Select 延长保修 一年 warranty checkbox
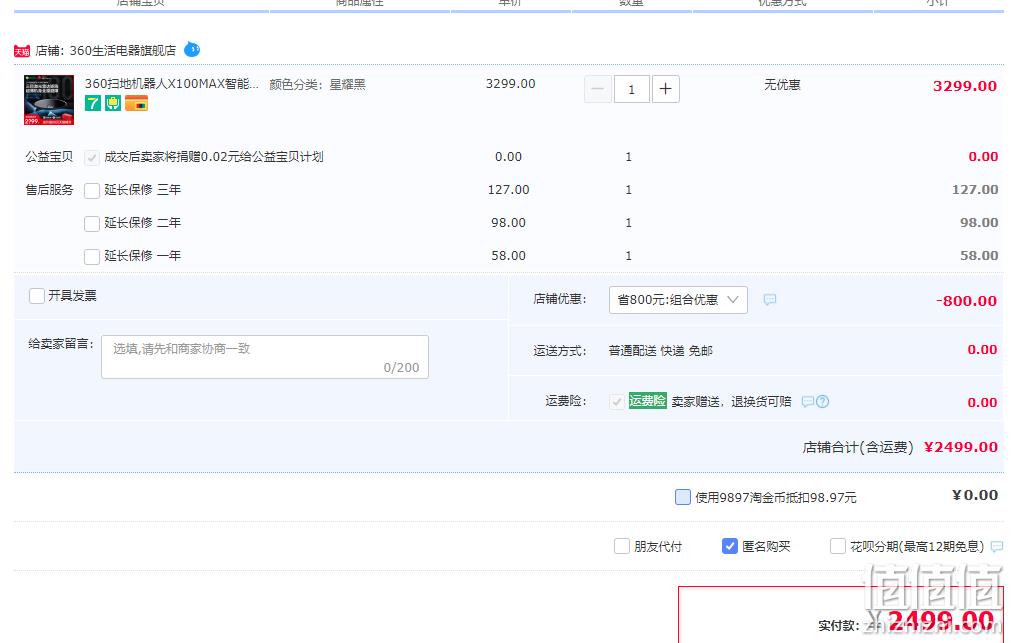The height and width of the screenshot is (643, 1012). (x=92, y=256)
